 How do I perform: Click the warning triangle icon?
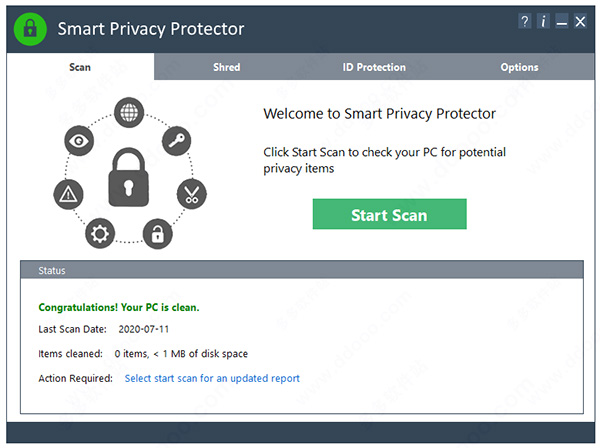(66, 193)
